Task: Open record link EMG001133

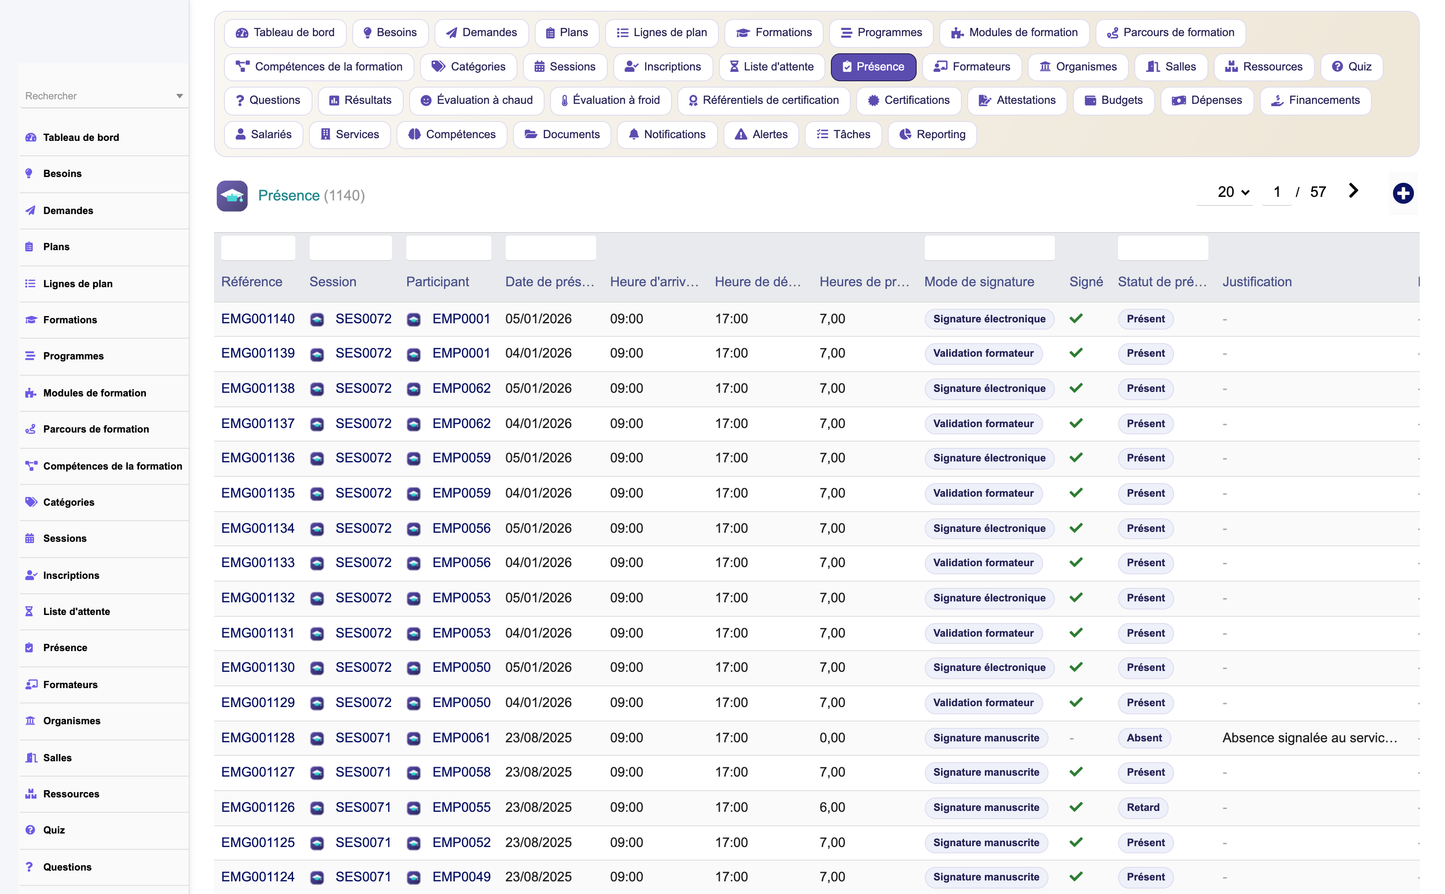Action: click(x=258, y=563)
